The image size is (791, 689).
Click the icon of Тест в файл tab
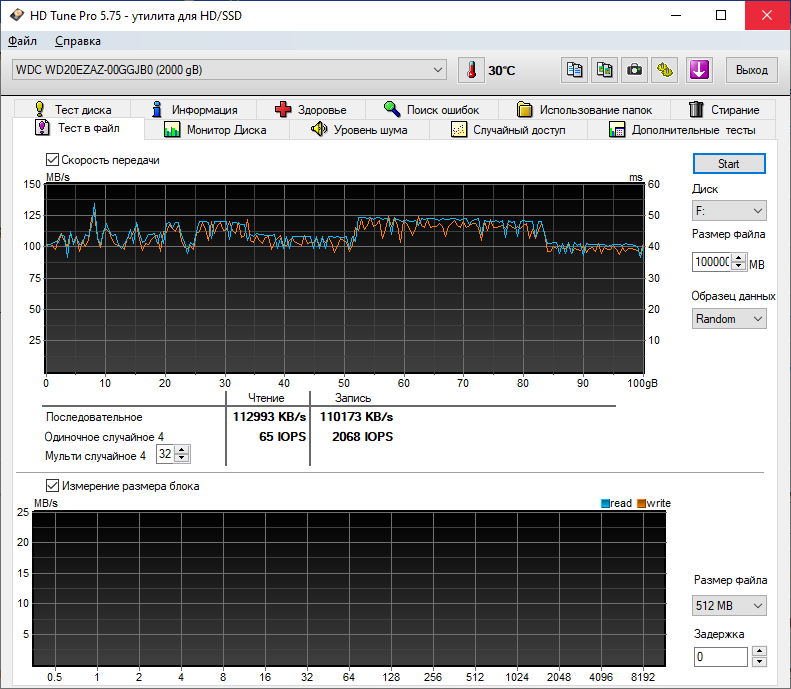(42, 128)
